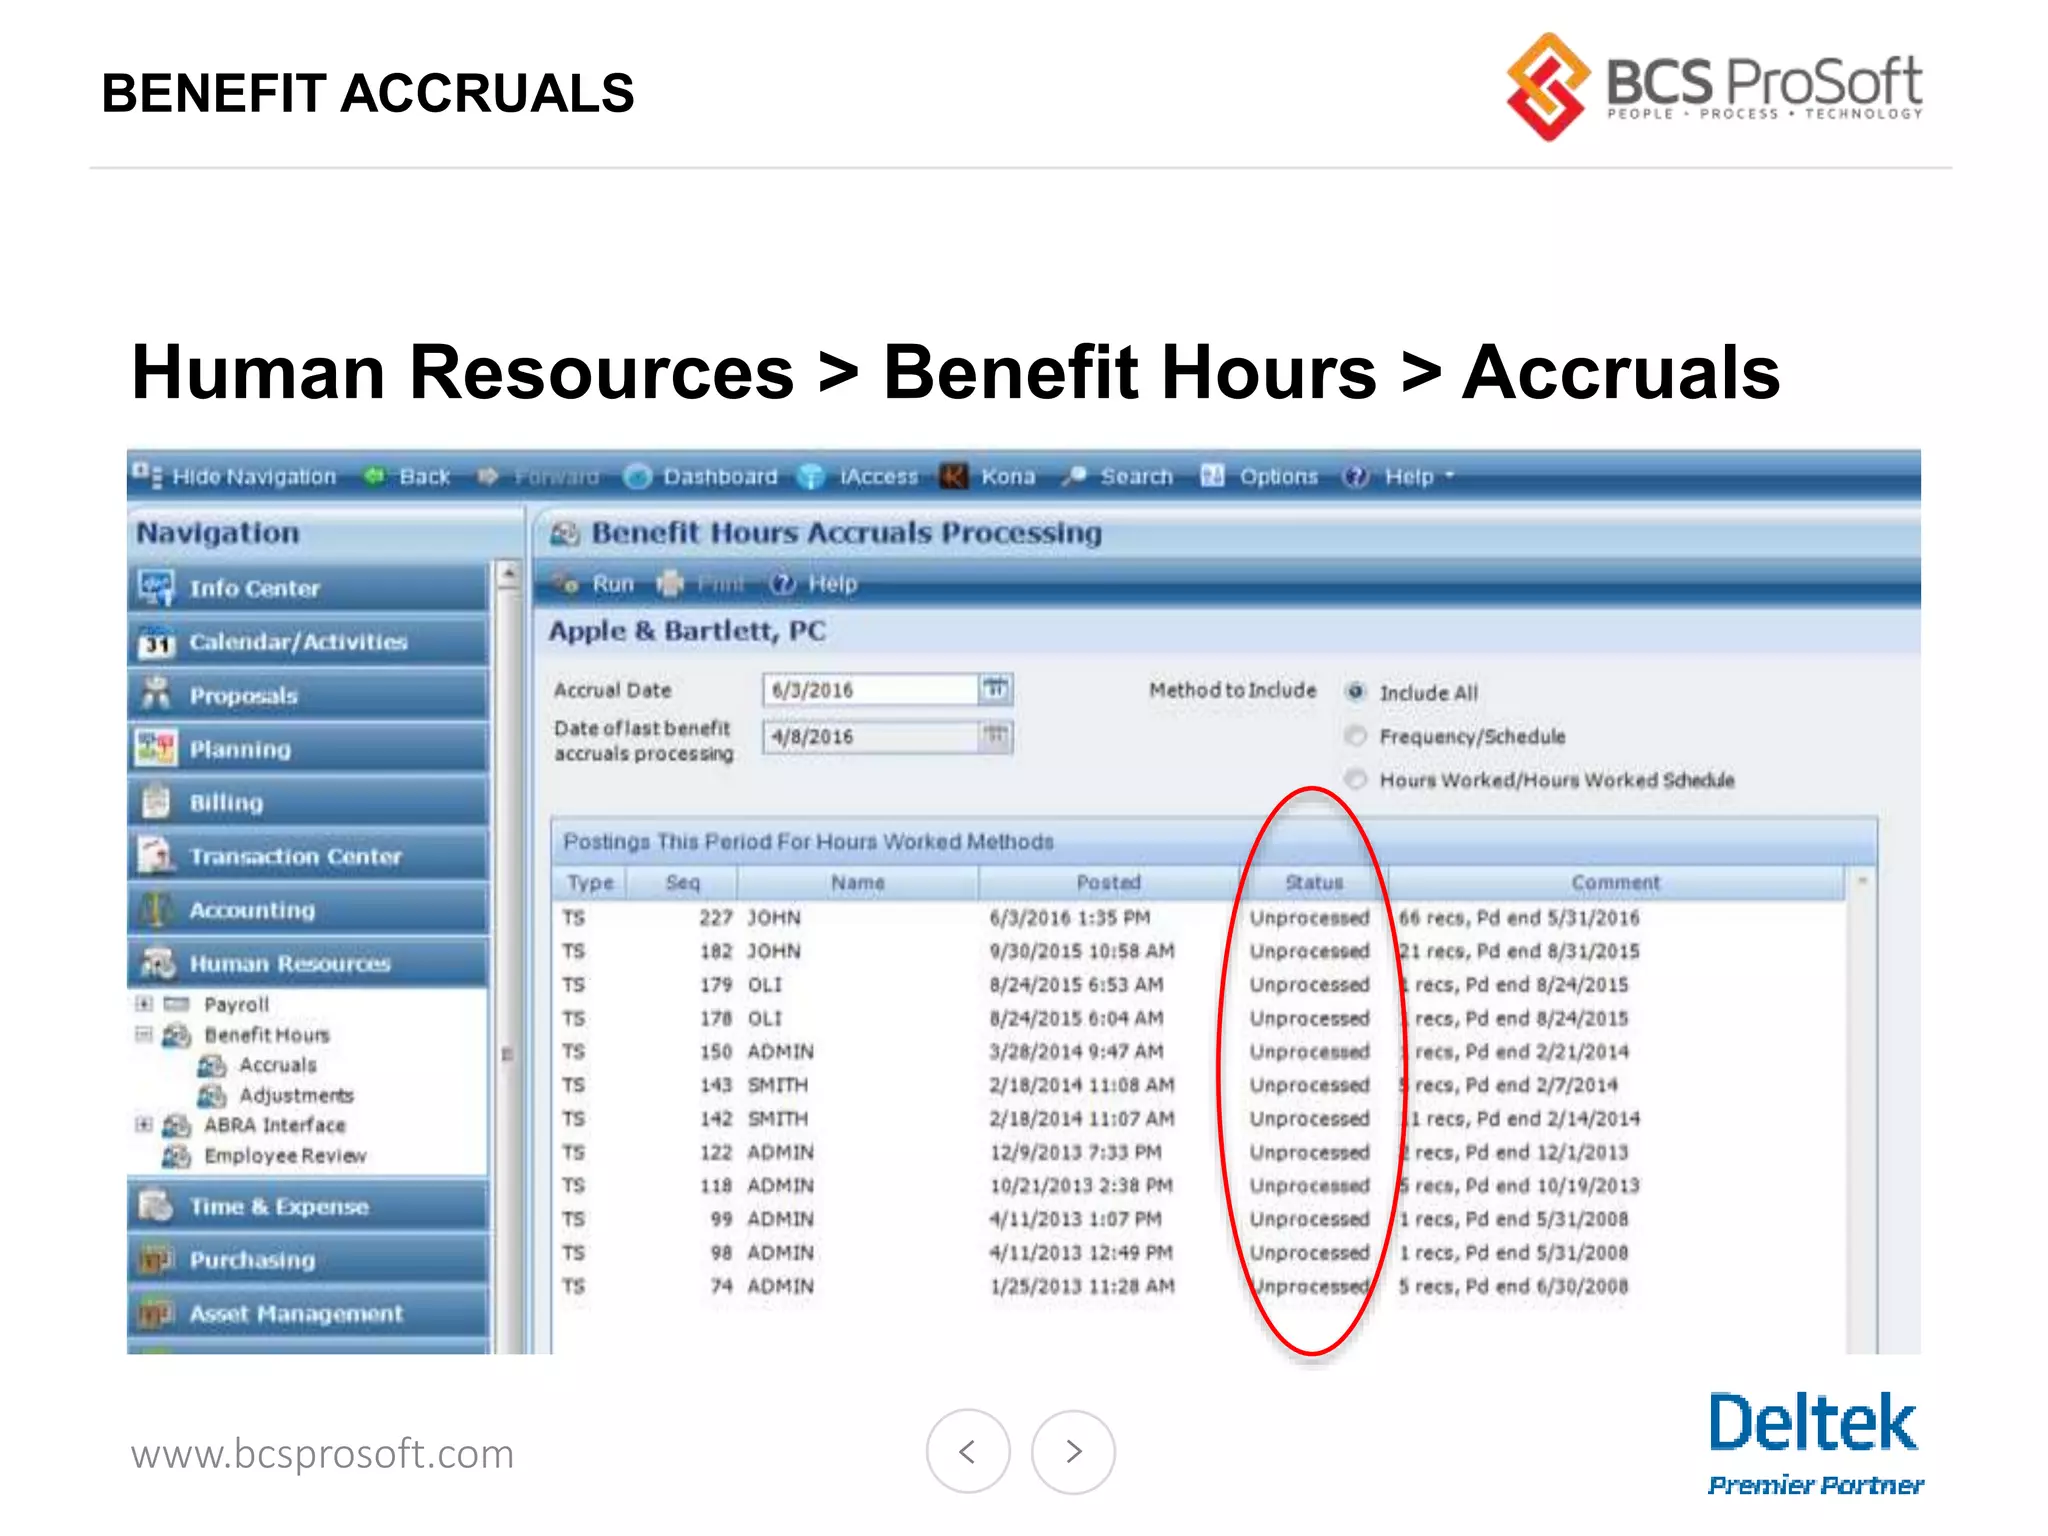
Task: Go to the previous slide arrow
Action: (x=967, y=1451)
